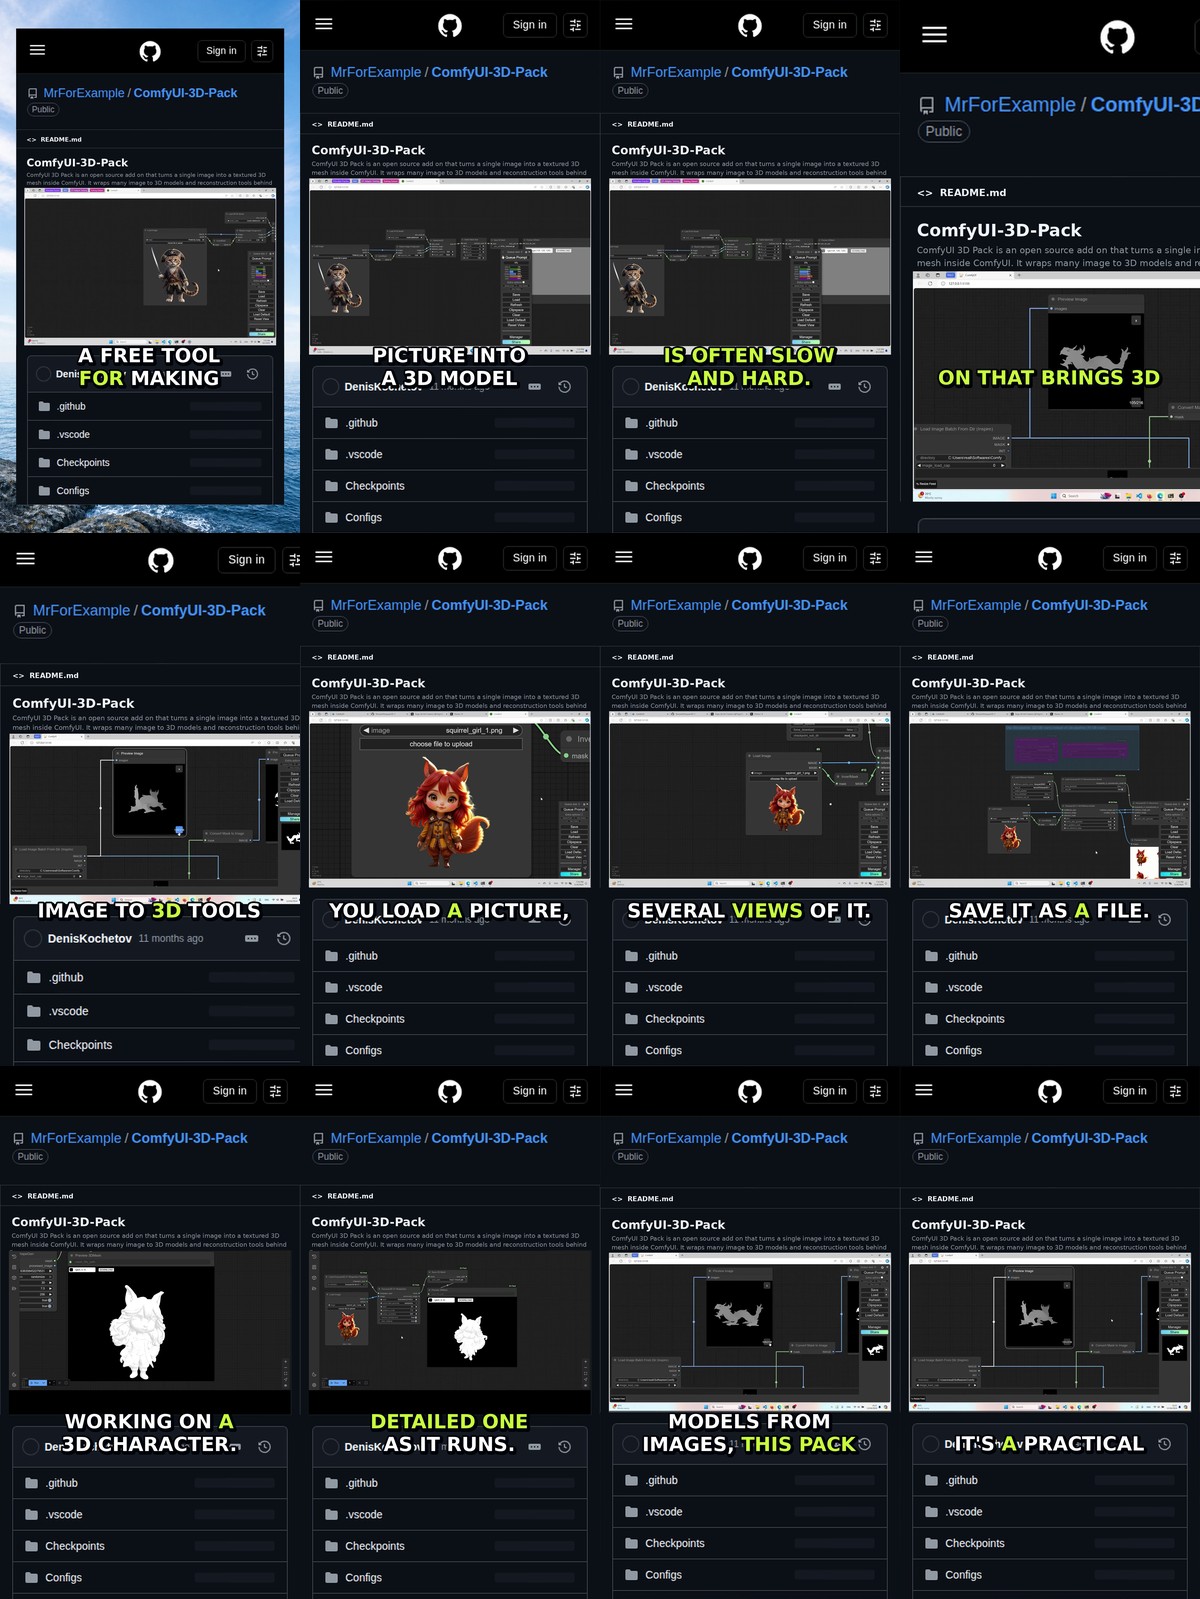Open sliders icon in 'SAVE IT AS A FILE.' frame
This screenshot has height=1599, width=1200.
(1175, 558)
